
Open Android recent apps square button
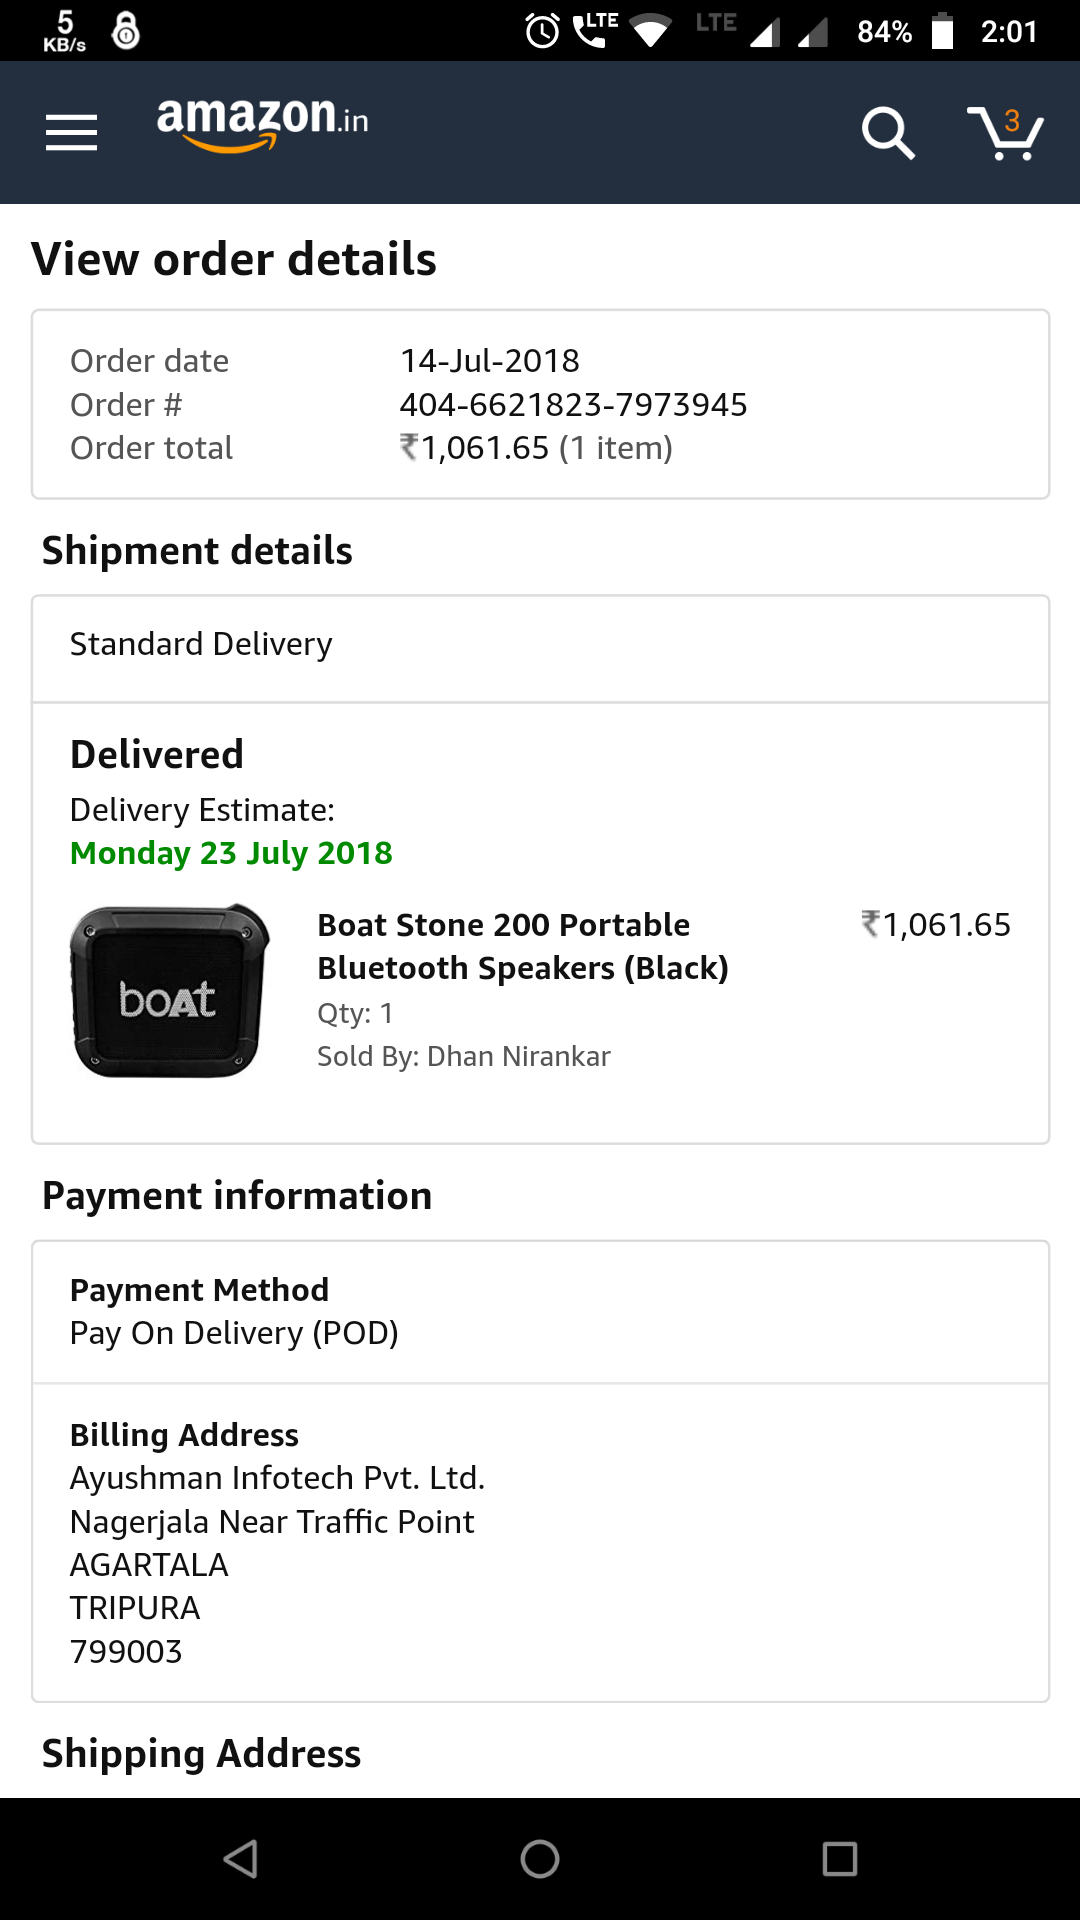pos(839,1859)
